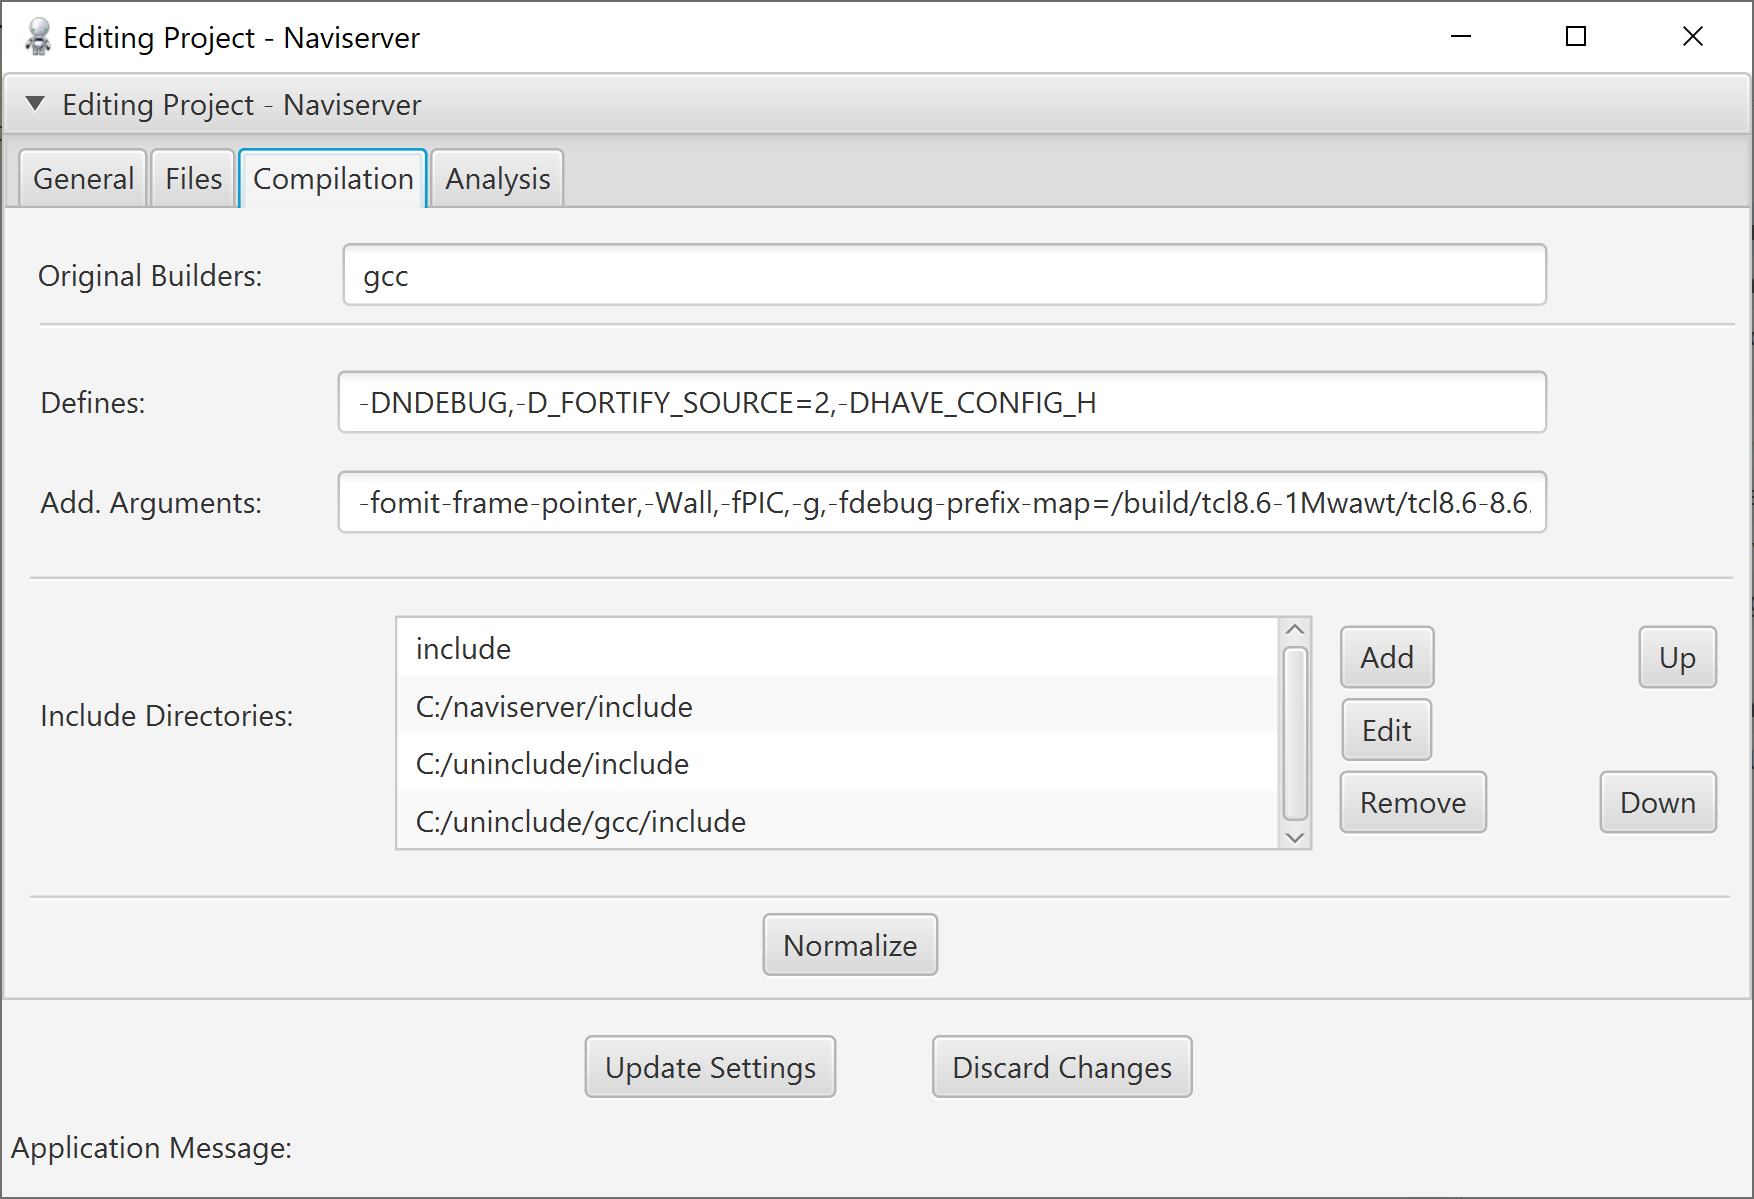Select the 'include' directory entry
Viewport: 1754px width, 1199px height.
coord(836,648)
